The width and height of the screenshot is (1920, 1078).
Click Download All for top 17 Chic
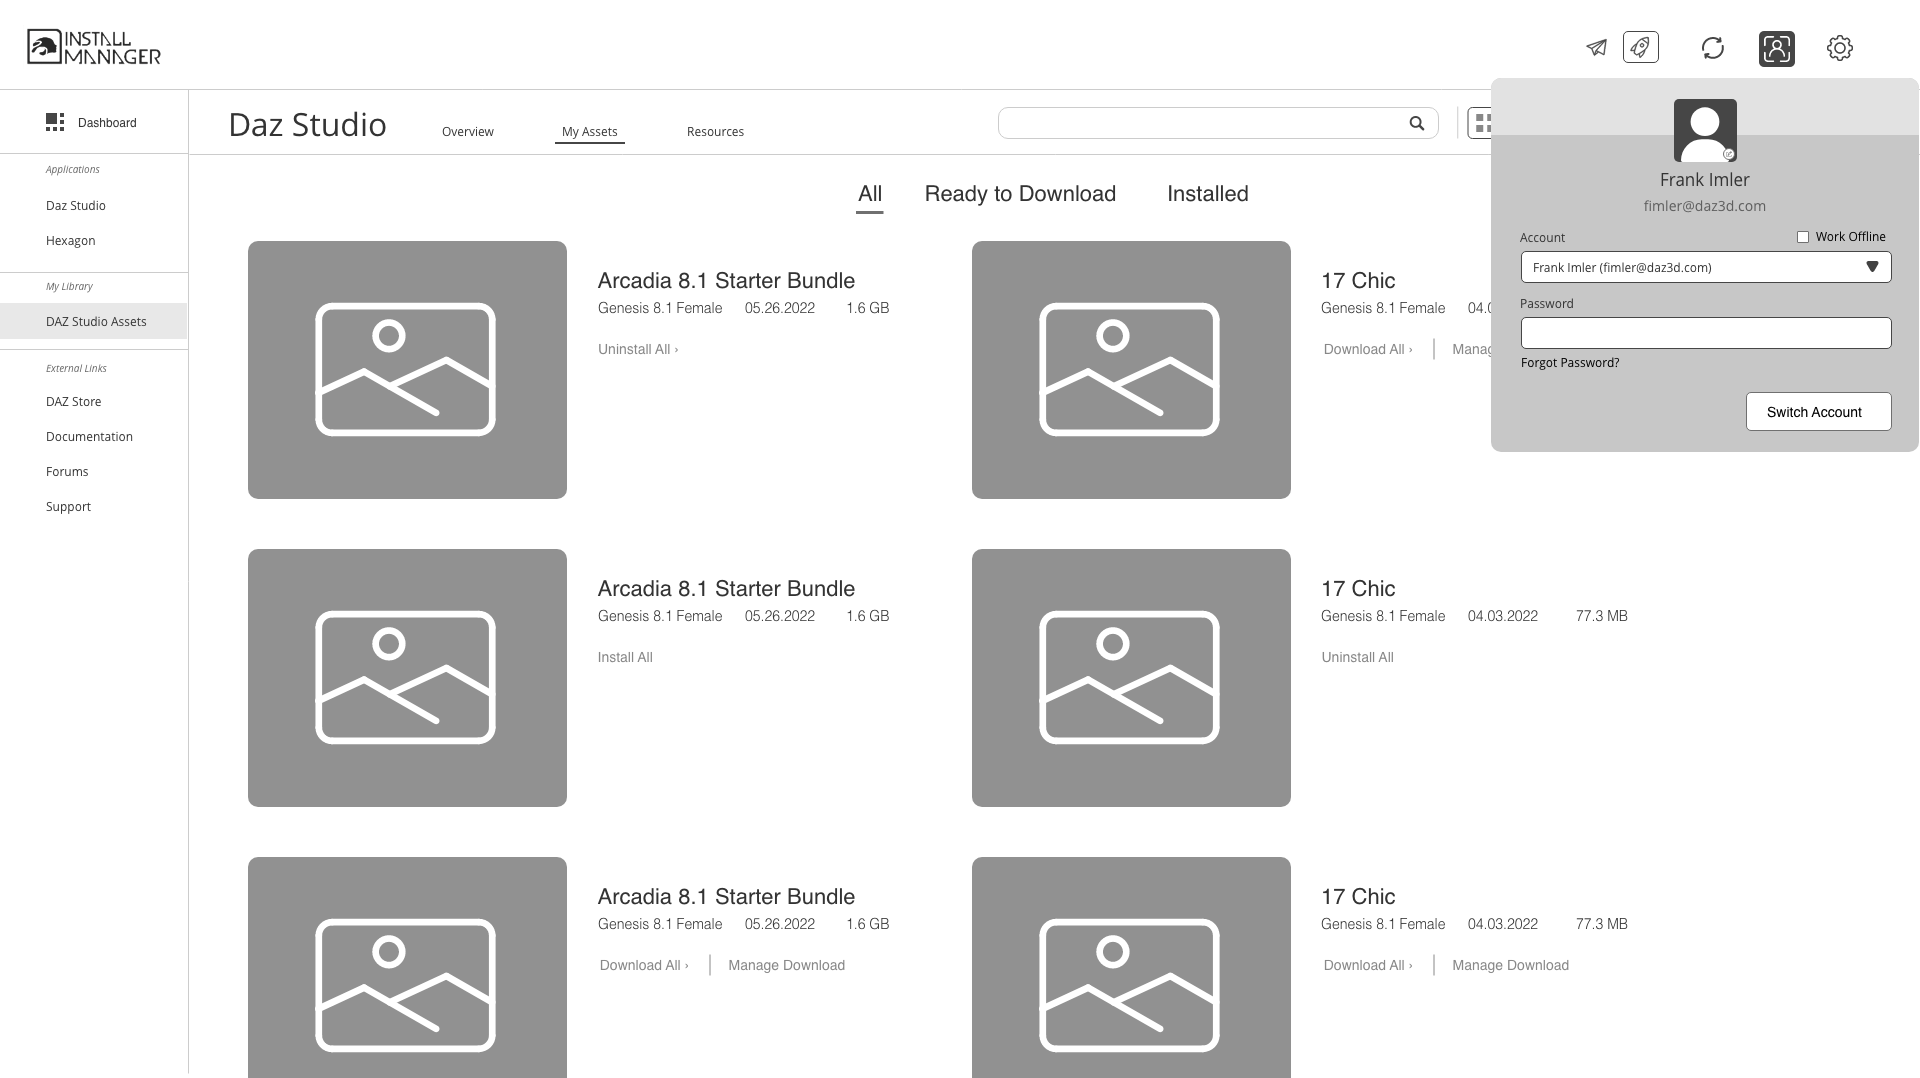click(1368, 349)
